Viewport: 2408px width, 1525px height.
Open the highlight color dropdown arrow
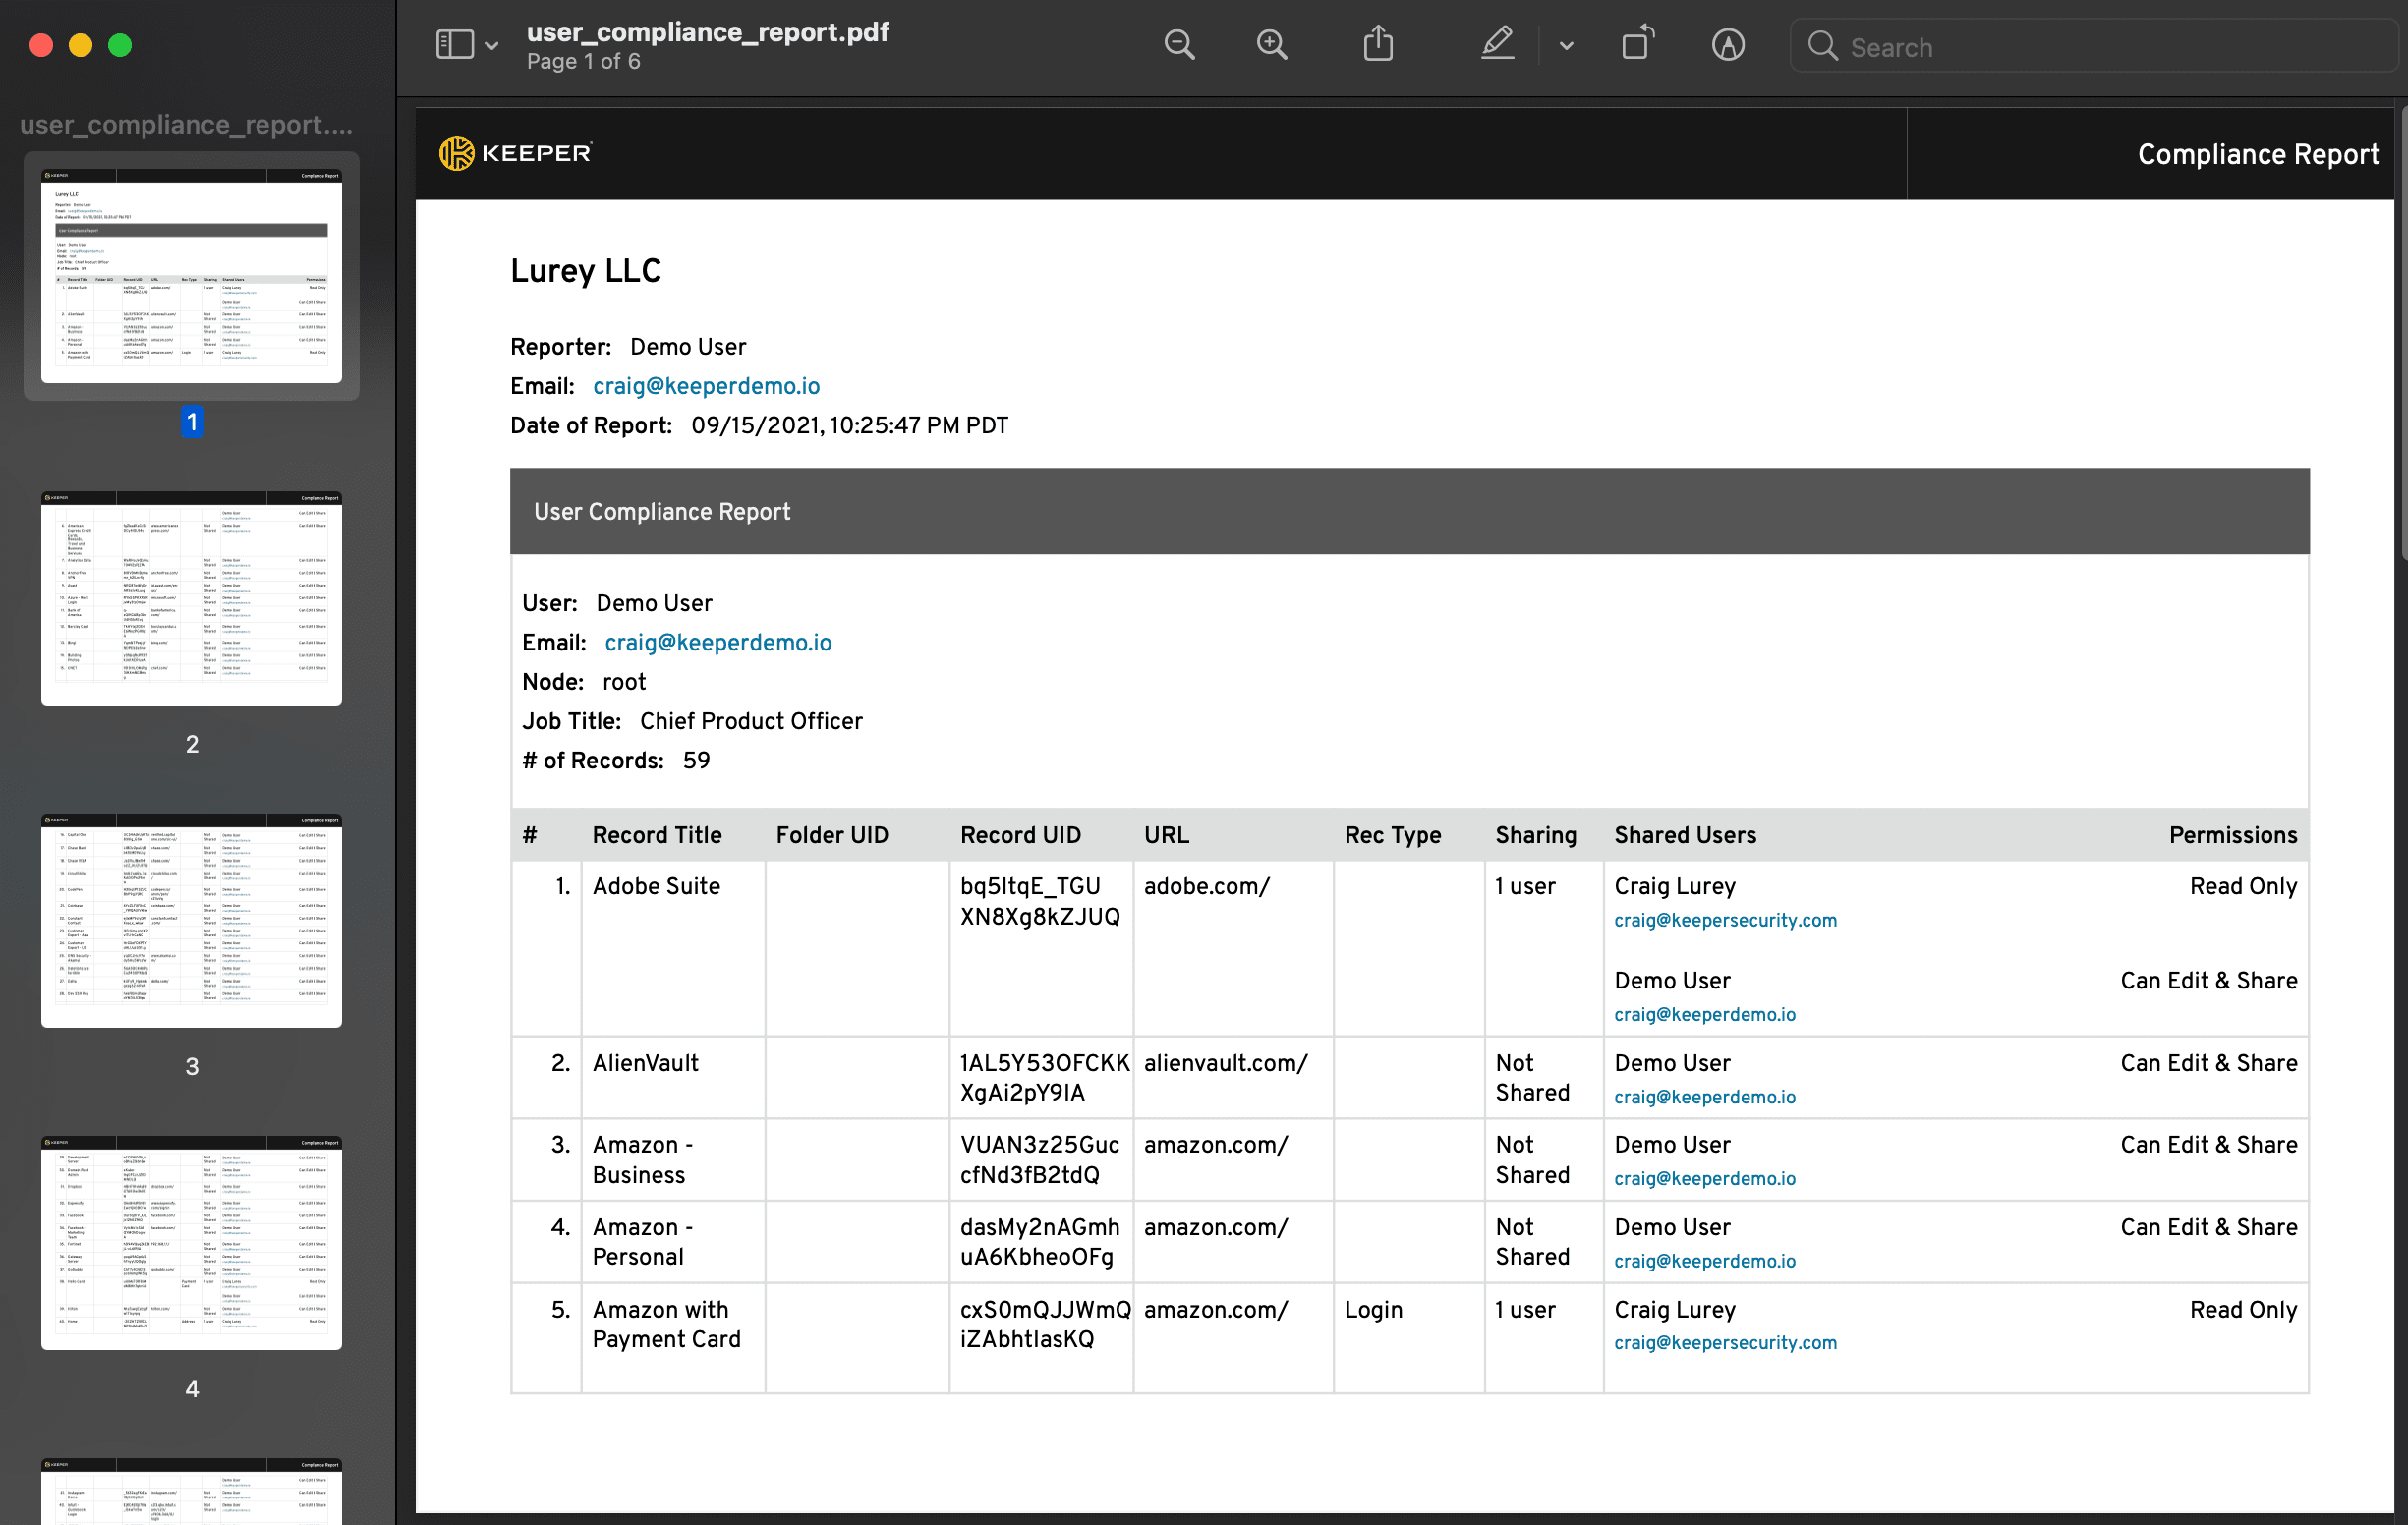[x=1566, y=46]
